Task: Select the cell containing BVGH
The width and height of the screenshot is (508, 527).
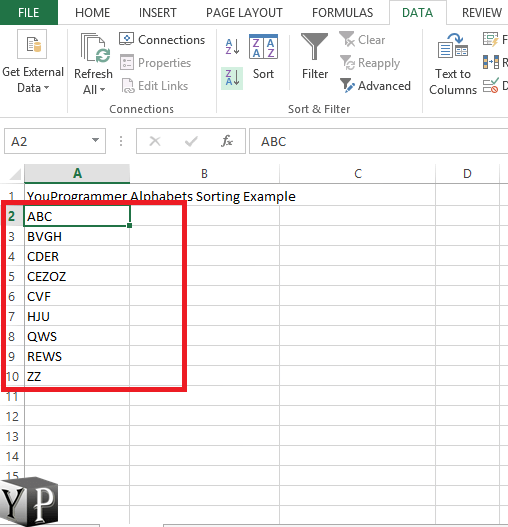Action: click(x=77, y=236)
